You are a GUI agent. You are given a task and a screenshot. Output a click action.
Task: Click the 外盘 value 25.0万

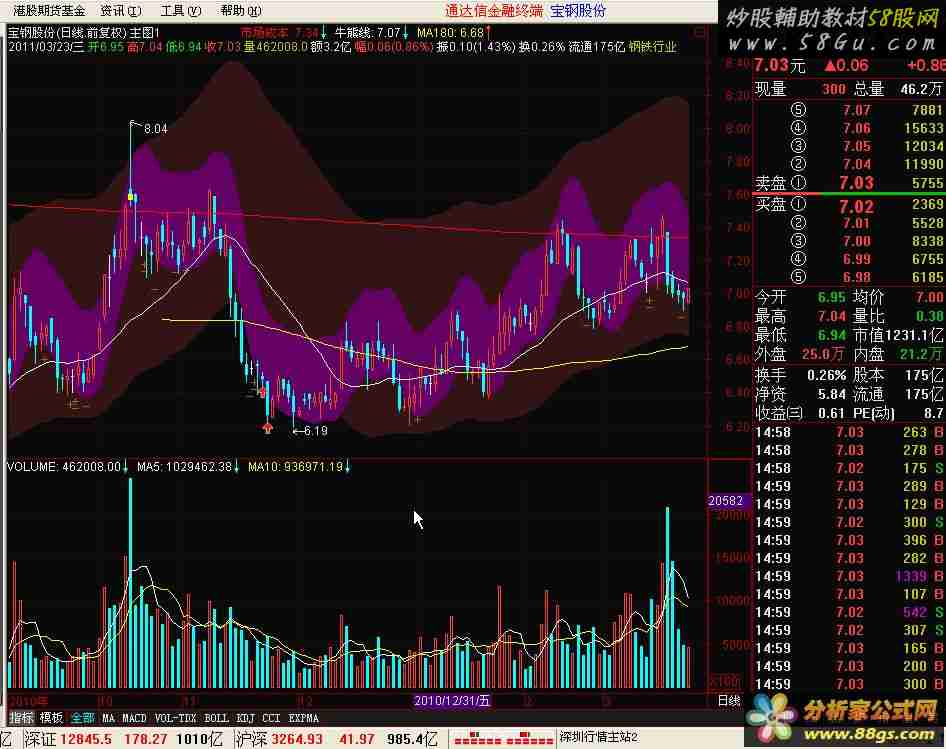pyautogui.click(x=824, y=354)
